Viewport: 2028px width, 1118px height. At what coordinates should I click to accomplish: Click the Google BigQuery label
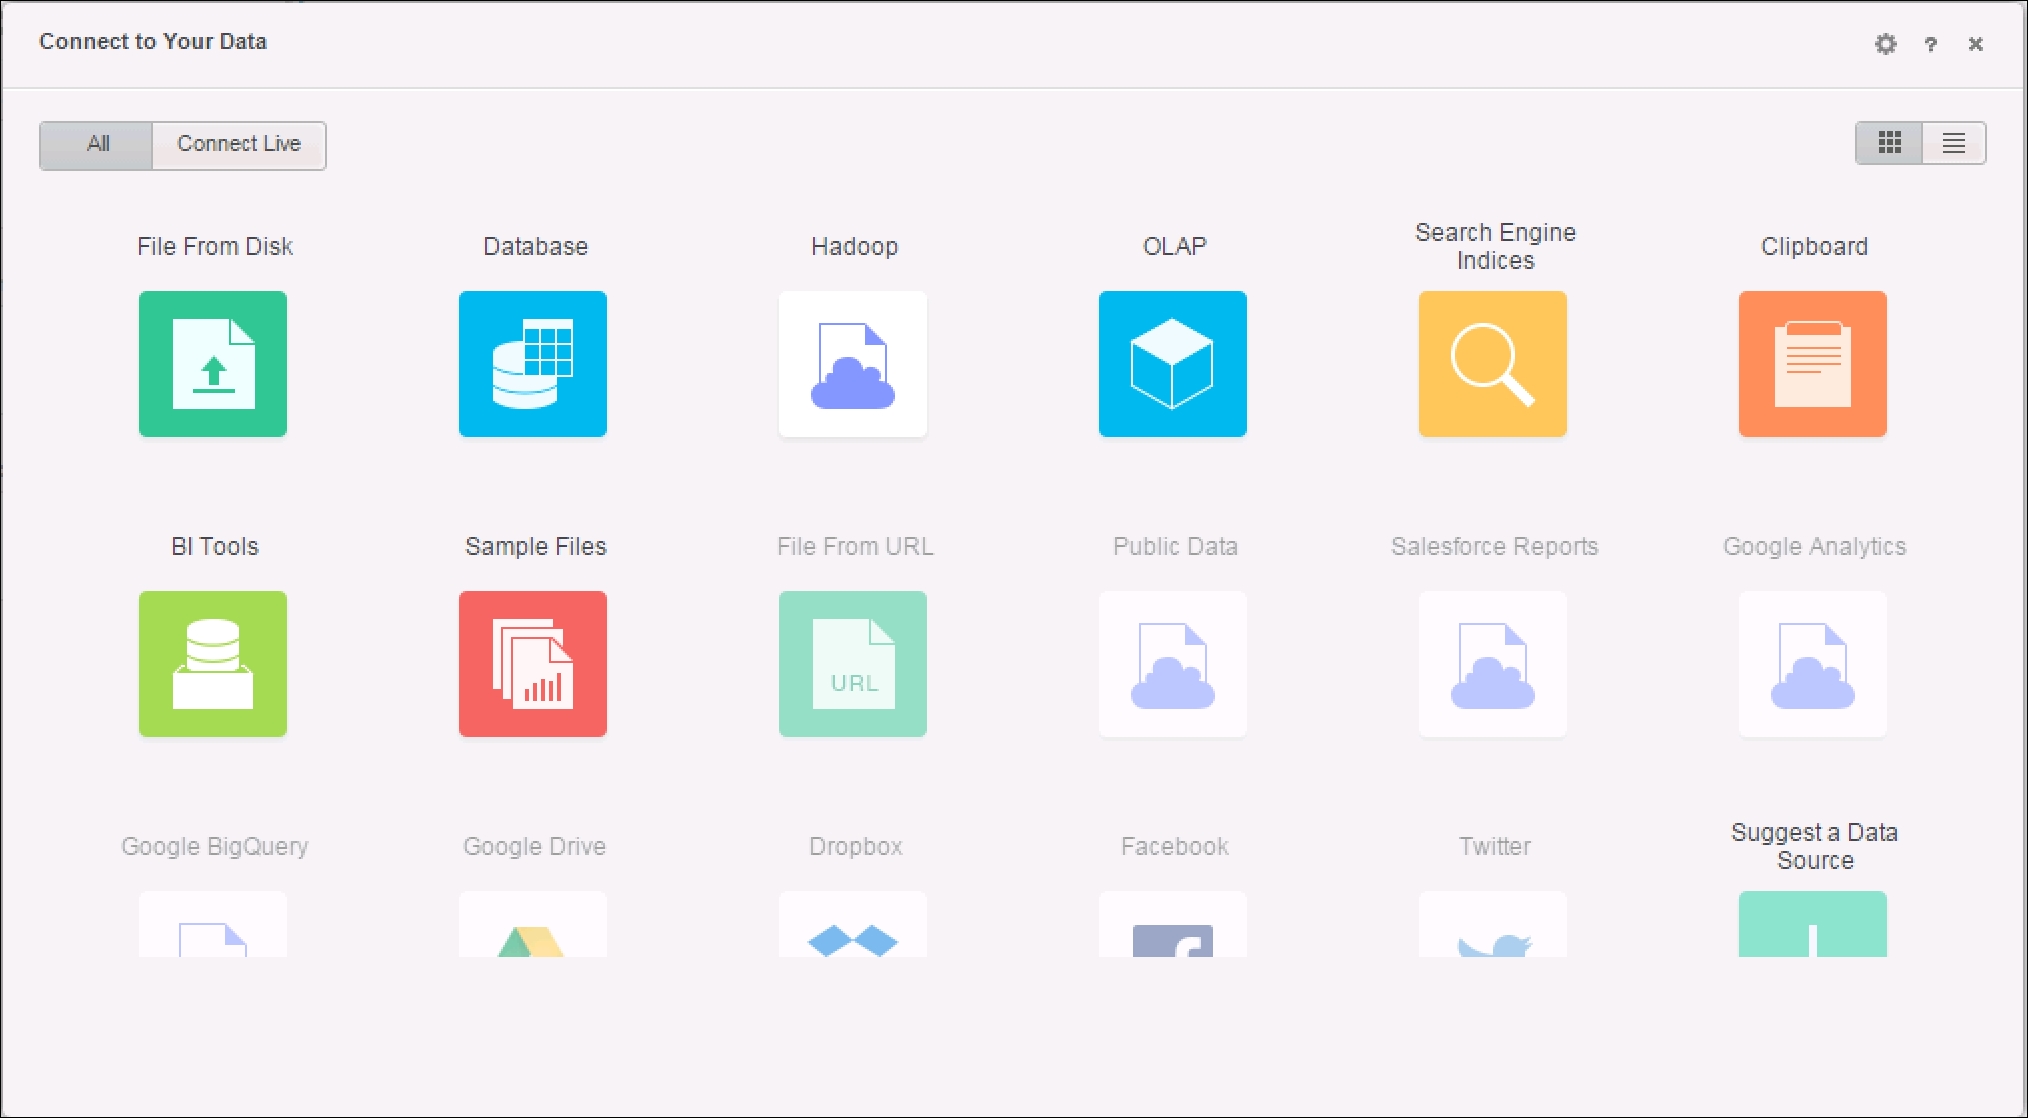point(215,847)
